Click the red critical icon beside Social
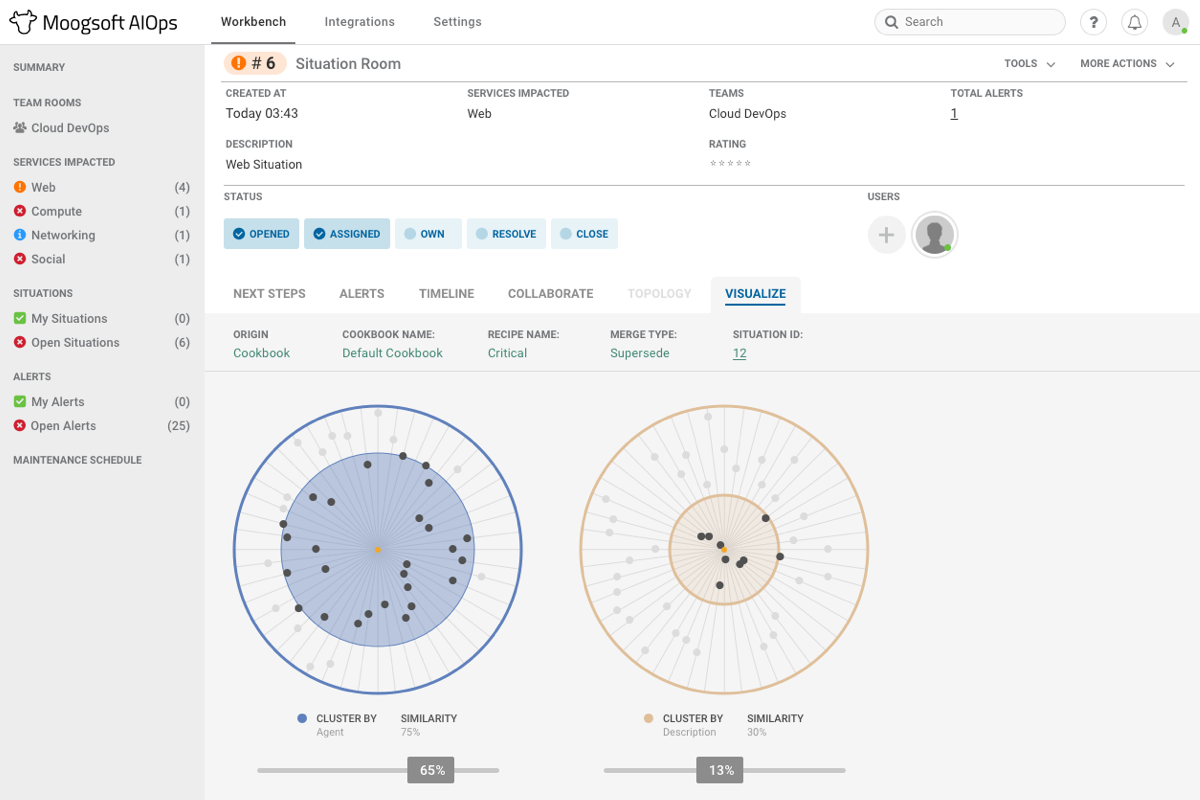The image size is (1200, 800). coord(20,259)
